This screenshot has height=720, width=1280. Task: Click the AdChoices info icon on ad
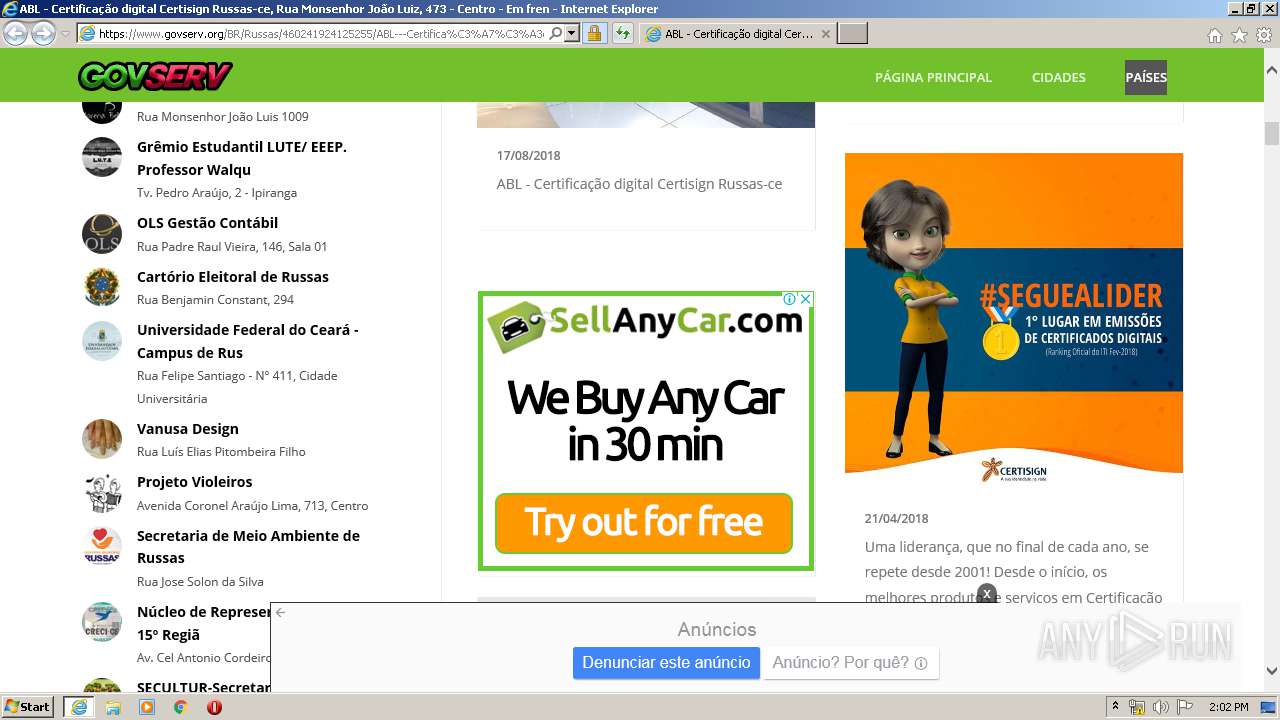pyautogui.click(x=789, y=299)
